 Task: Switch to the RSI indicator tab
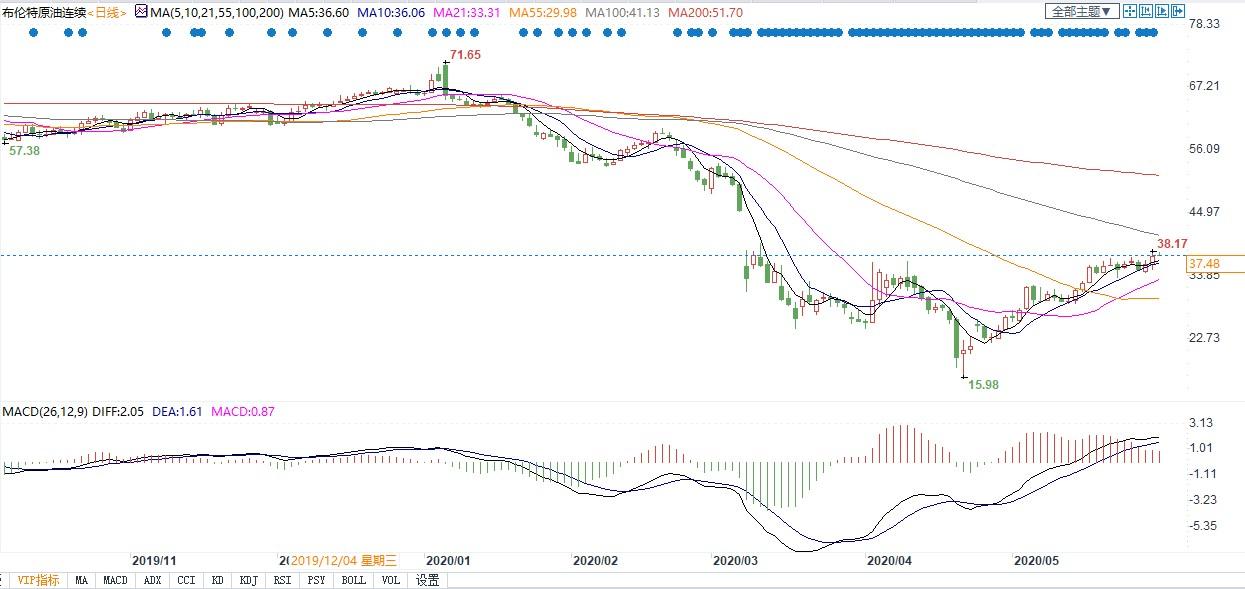(282, 580)
